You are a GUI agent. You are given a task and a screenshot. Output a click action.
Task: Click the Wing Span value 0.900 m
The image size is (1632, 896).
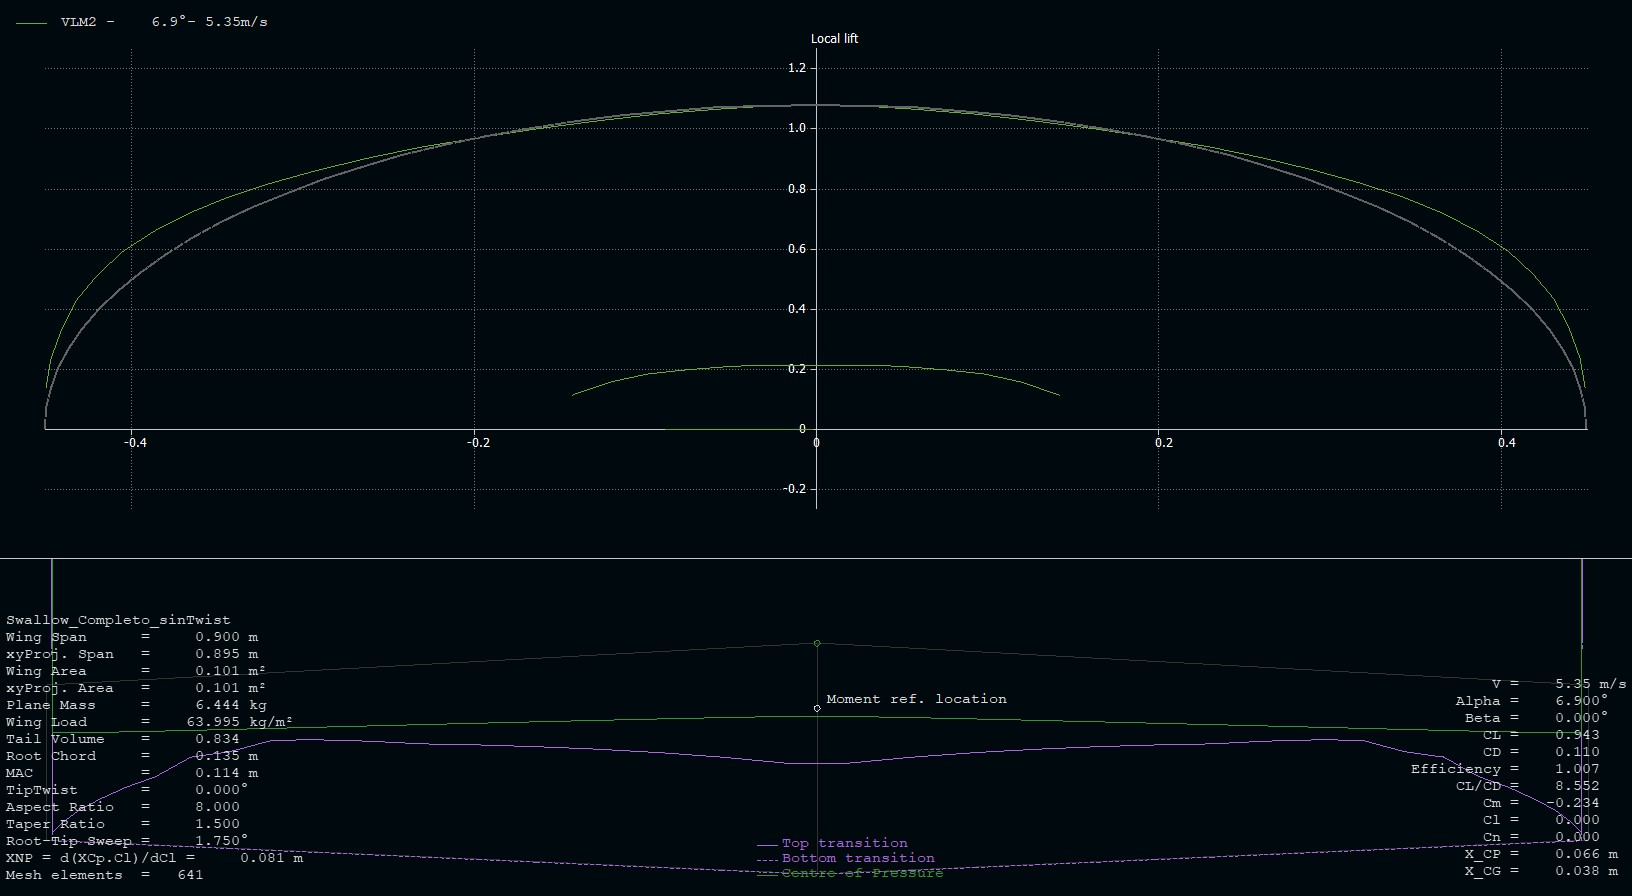[226, 637]
